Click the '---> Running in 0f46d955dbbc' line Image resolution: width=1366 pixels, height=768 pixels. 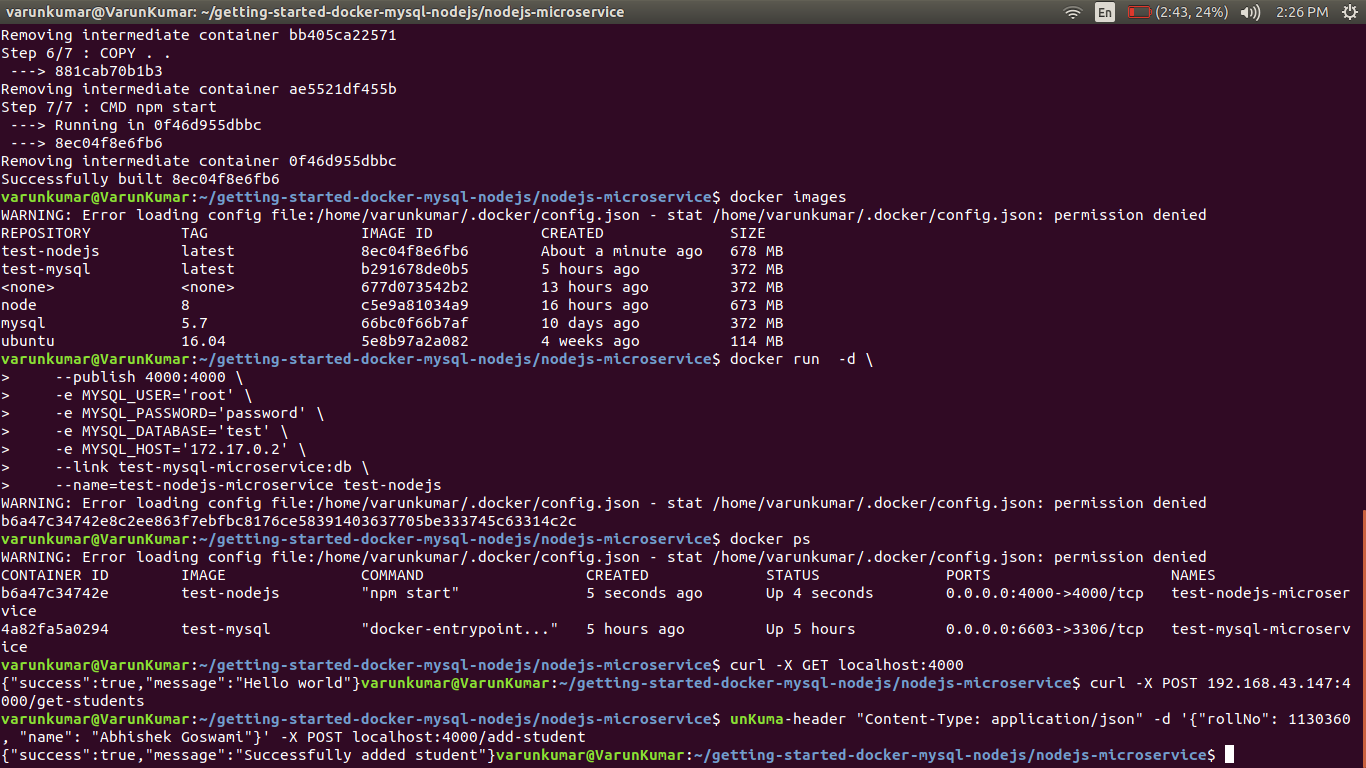[136, 125]
